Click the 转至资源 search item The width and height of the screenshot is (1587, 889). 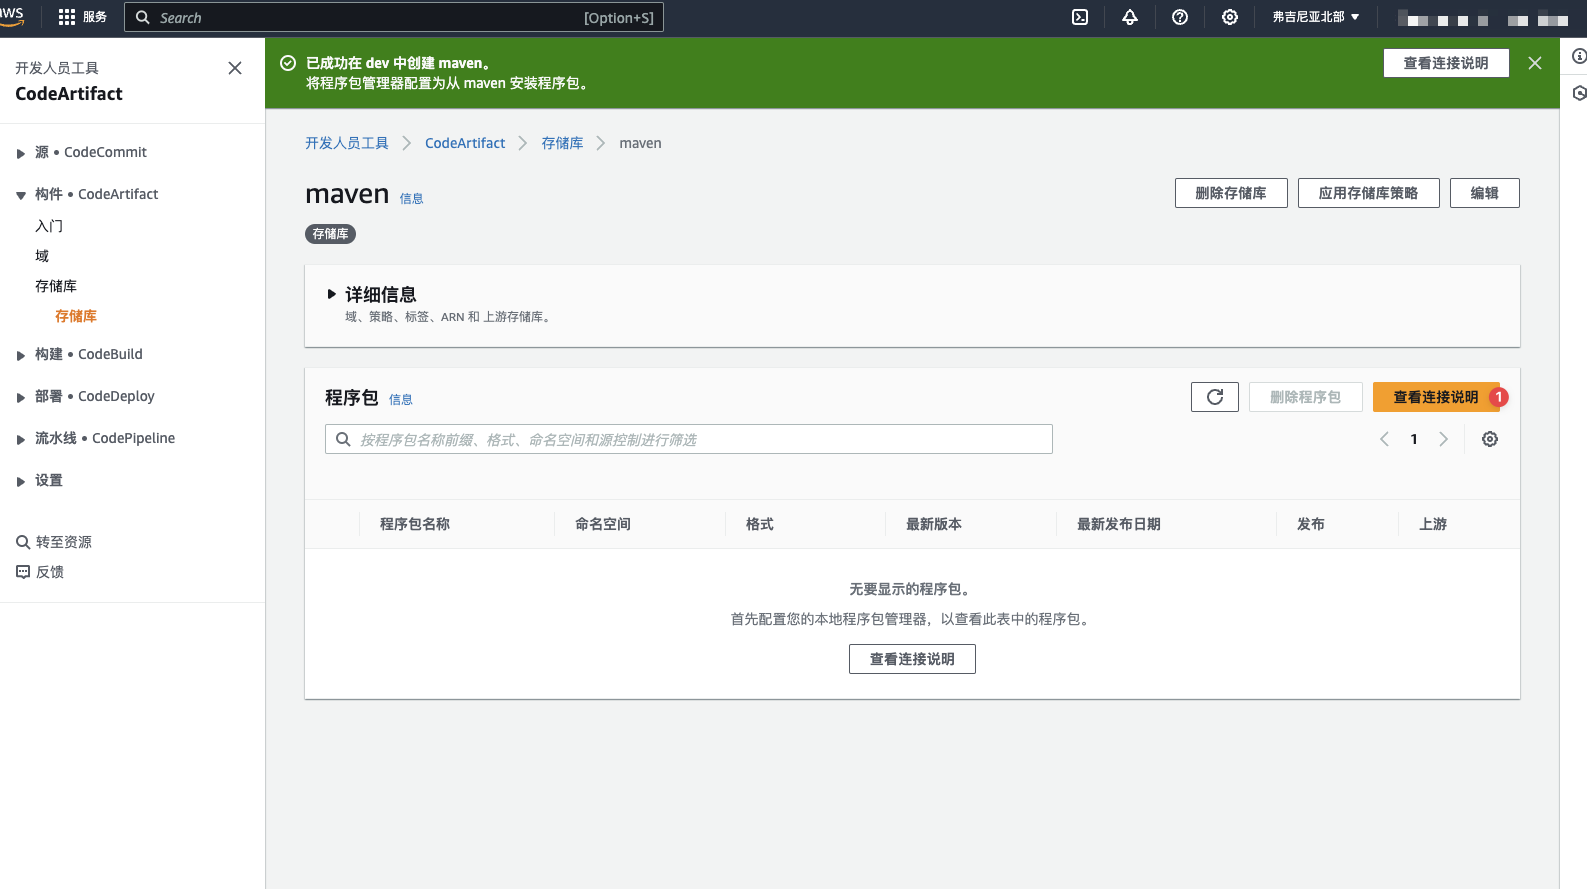pyautogui.click(x=54, y=542)
